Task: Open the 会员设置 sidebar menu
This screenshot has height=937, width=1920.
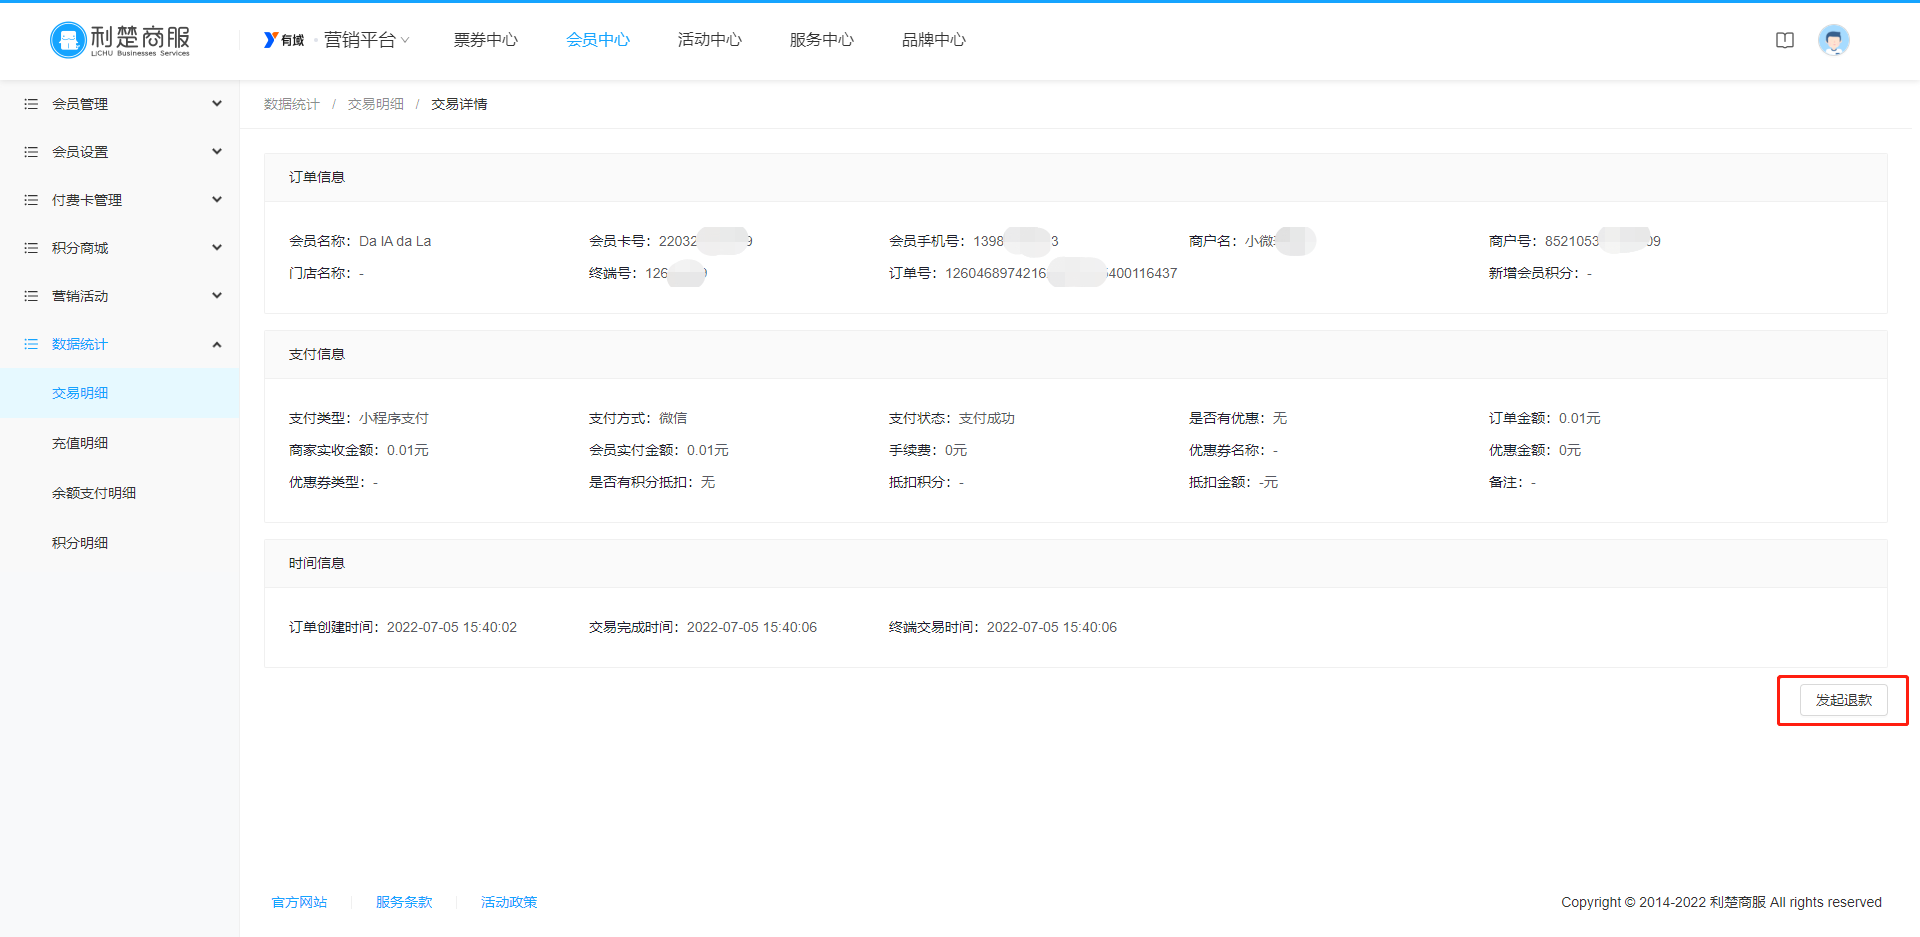Action: [120, 152]
